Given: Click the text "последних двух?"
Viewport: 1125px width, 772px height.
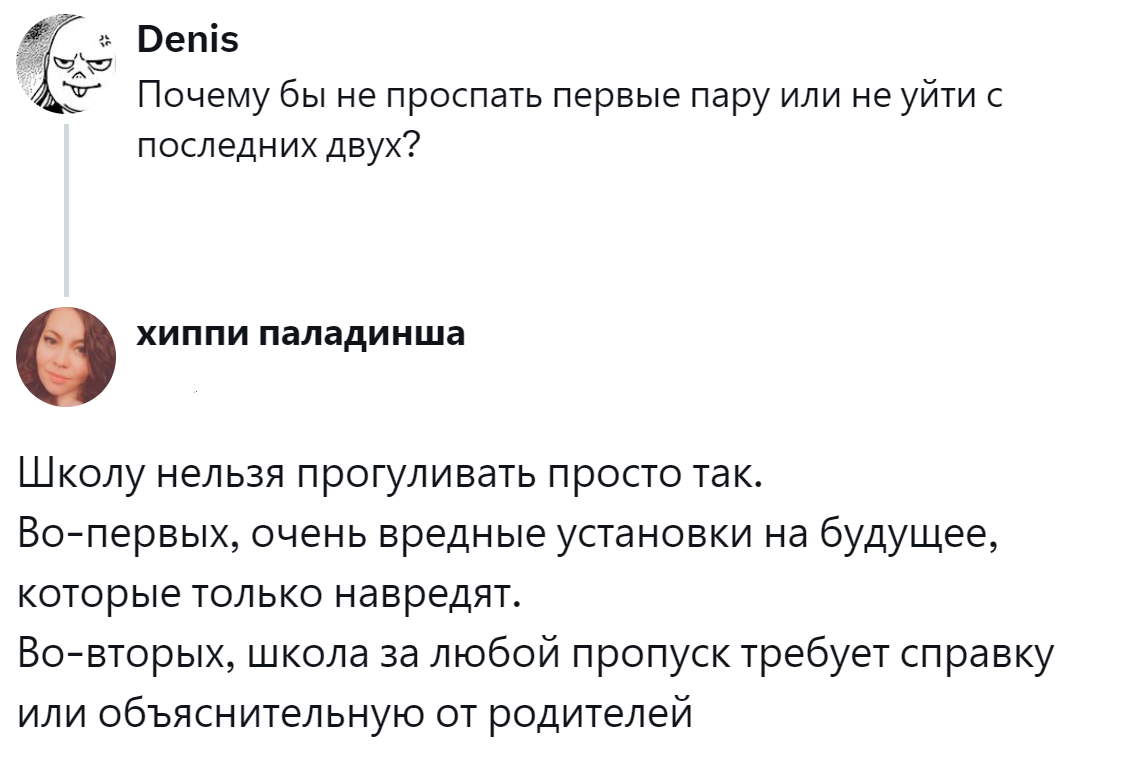Looking at the screenshot, I should tap(277, 146).
